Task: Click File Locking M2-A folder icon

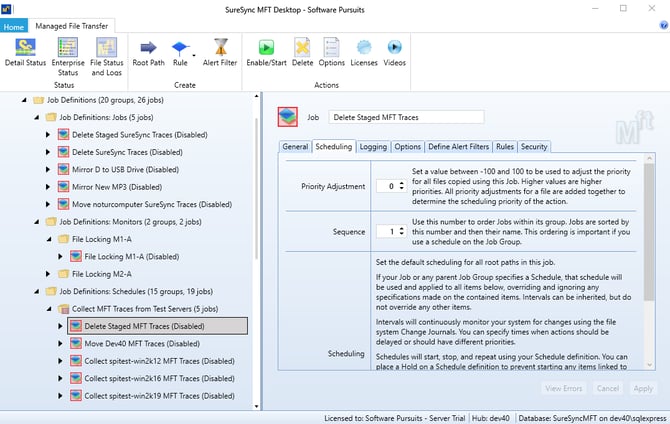Action: click(x=63, y=274)
